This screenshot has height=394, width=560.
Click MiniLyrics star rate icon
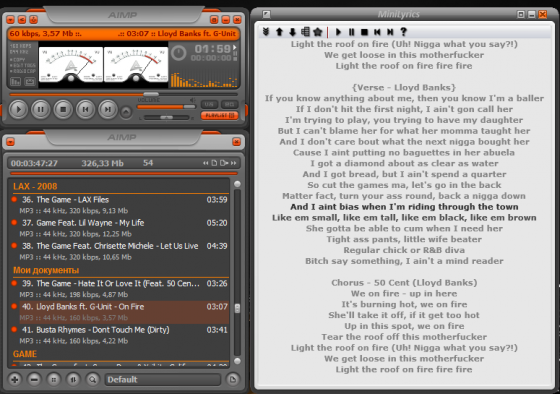tap(318, 32)
